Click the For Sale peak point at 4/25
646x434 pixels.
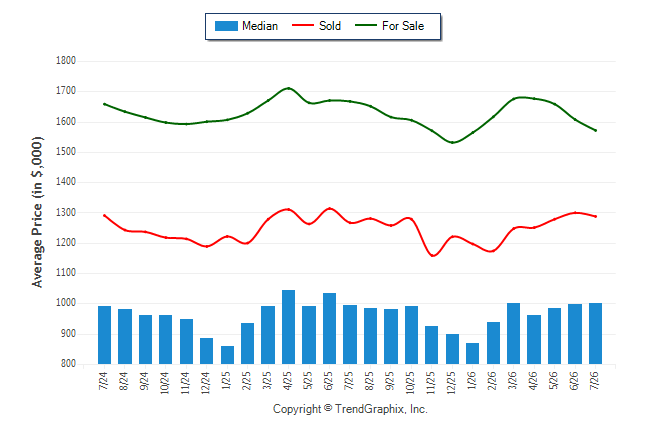[288, 88]
